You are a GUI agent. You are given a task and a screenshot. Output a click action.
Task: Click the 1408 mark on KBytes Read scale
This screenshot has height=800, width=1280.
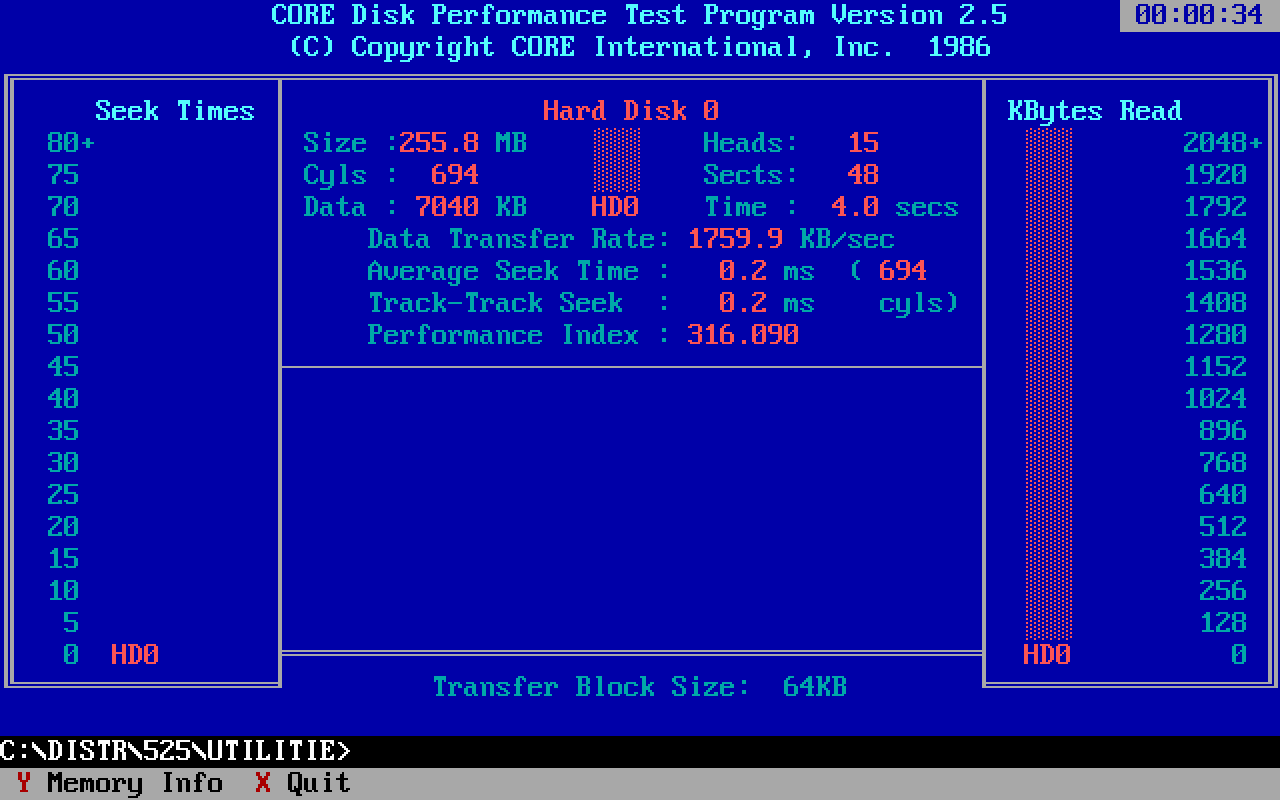pyautogui.click(x=1215, y=303)
